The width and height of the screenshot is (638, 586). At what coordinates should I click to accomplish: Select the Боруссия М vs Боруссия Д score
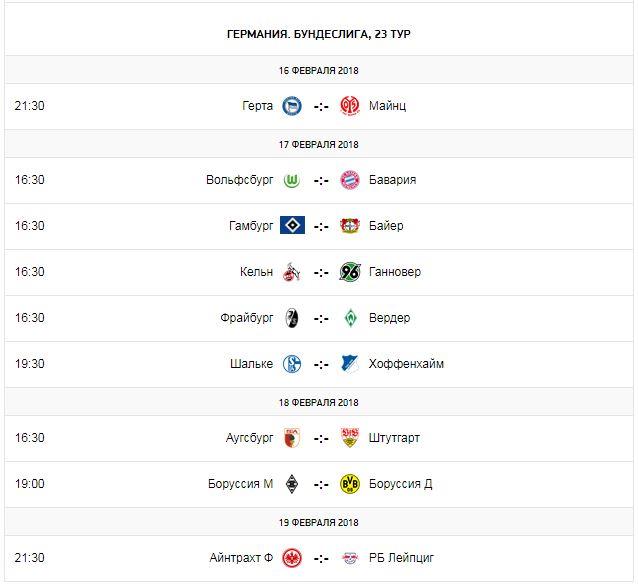coord(320,484)
